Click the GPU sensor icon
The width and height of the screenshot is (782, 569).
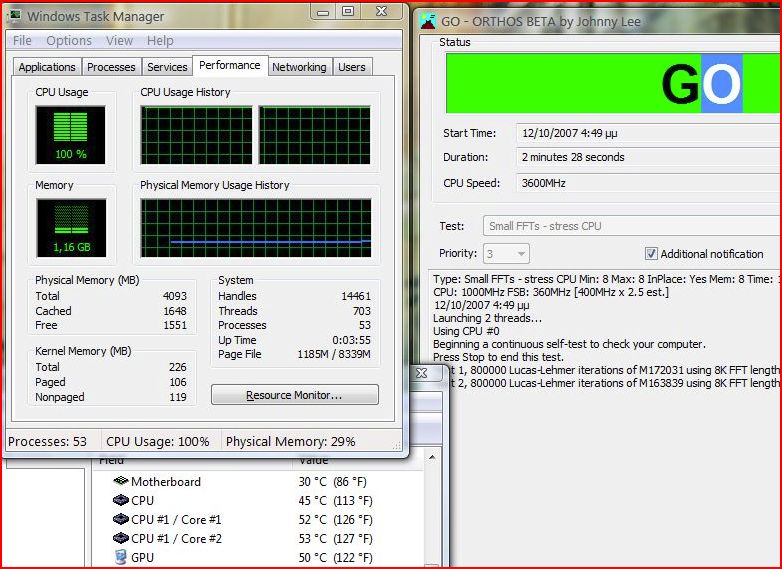click(120, 557)
